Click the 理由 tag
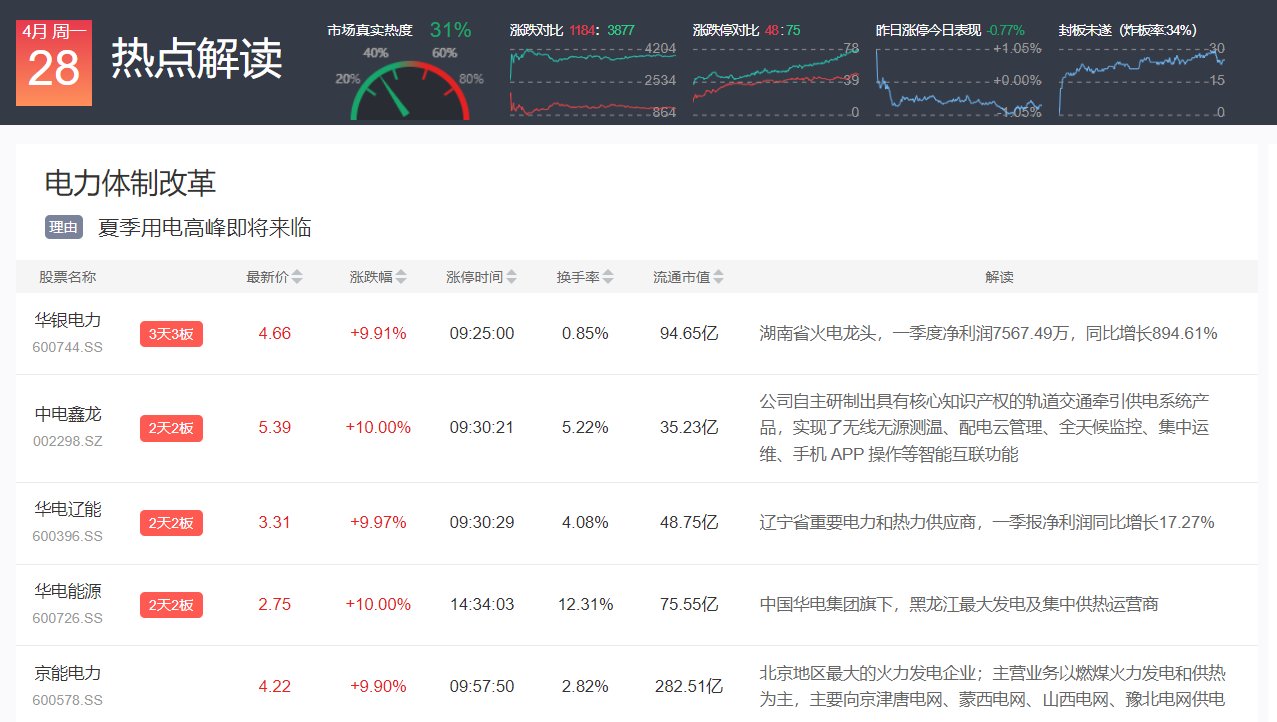This screenshot has width=1277, height=722. click(64, 228)
